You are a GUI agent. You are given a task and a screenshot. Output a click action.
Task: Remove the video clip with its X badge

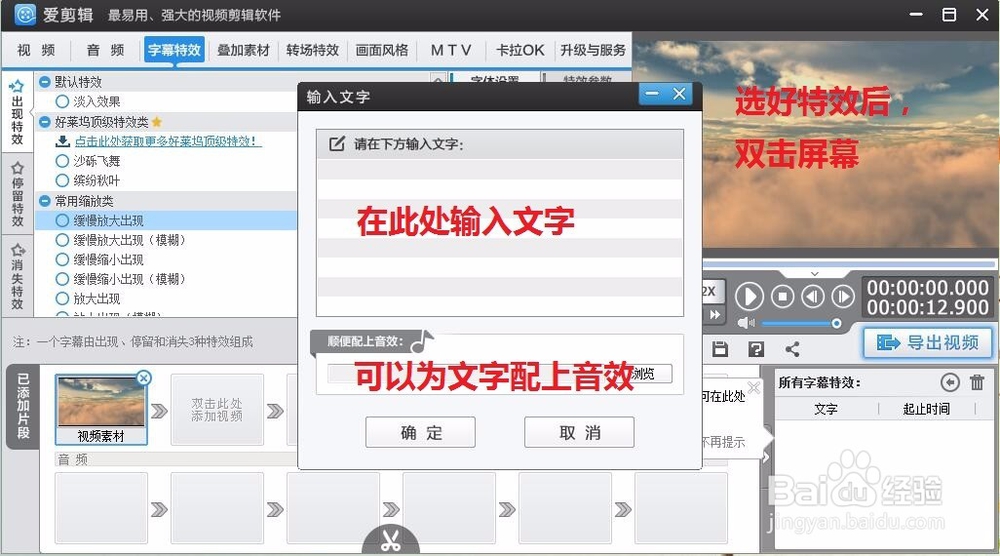tap(144, 378)
